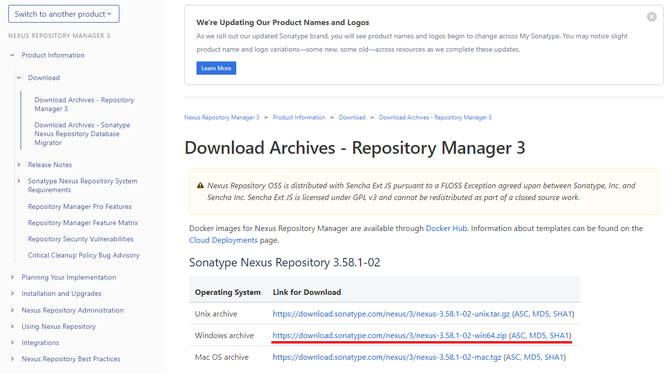Open the Docker Hub link
Screen dimensions: 670x374
coord(446,228)
